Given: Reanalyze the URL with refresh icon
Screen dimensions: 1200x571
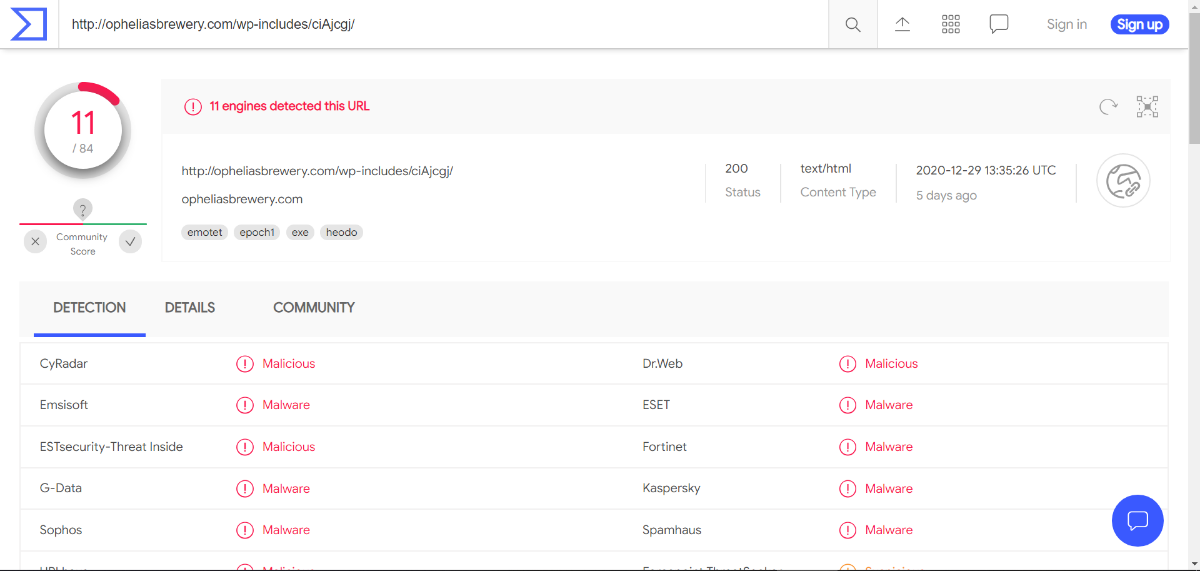Looking at the screenshot, I should [x=1108, y=106].
